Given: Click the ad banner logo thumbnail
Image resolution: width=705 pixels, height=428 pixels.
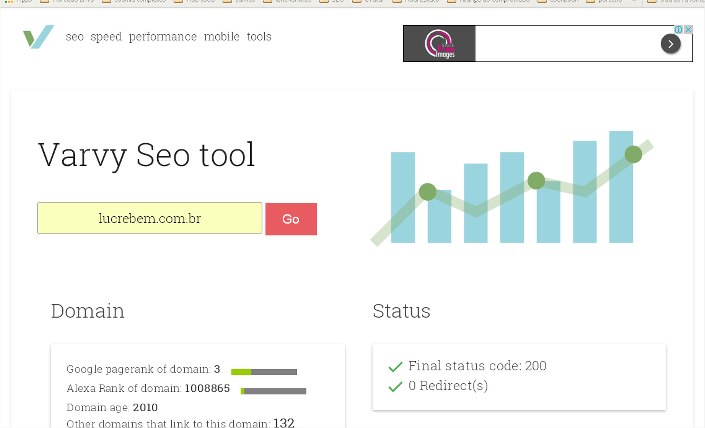Looking at the screenshot, I should (439, 44).
